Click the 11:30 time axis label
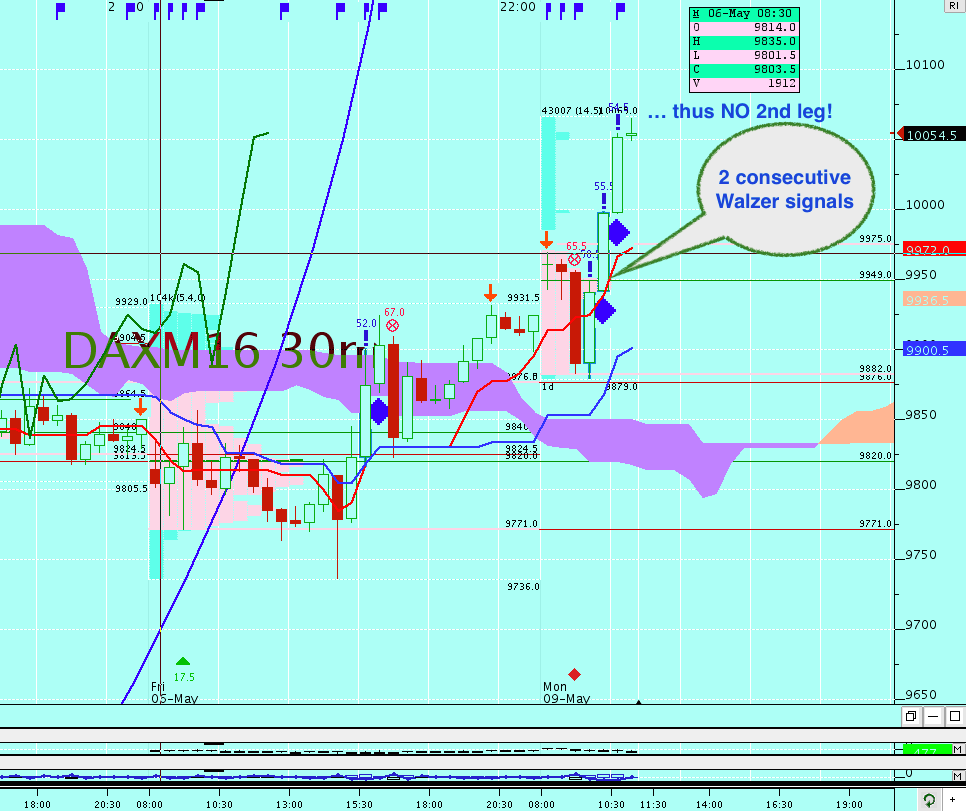966x811 pixels. (653, 804)
